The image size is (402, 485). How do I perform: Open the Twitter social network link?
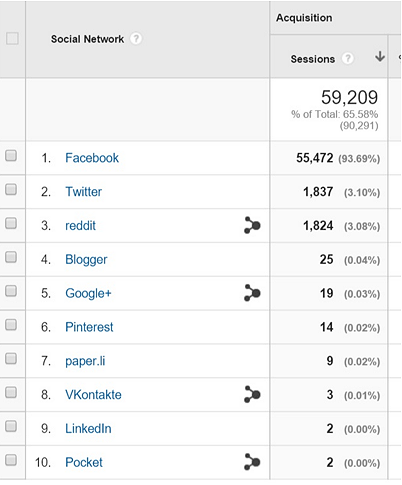point(83,192)
